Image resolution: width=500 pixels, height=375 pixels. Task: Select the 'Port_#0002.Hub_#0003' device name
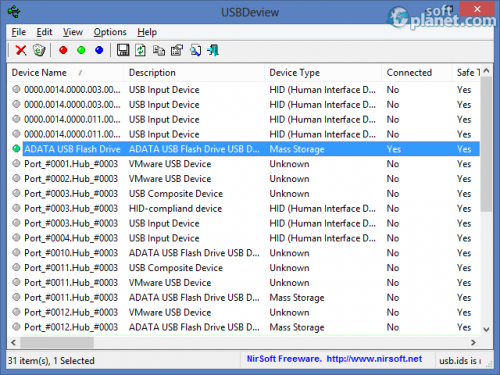coord(71,179)
